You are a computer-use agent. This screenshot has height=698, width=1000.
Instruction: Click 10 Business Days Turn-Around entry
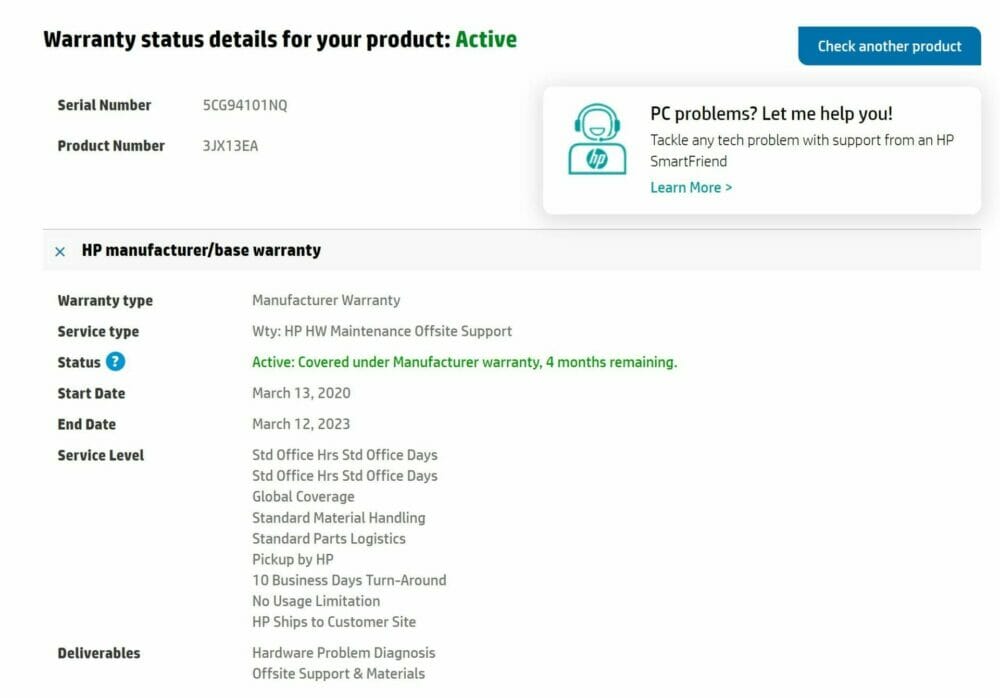349,581
